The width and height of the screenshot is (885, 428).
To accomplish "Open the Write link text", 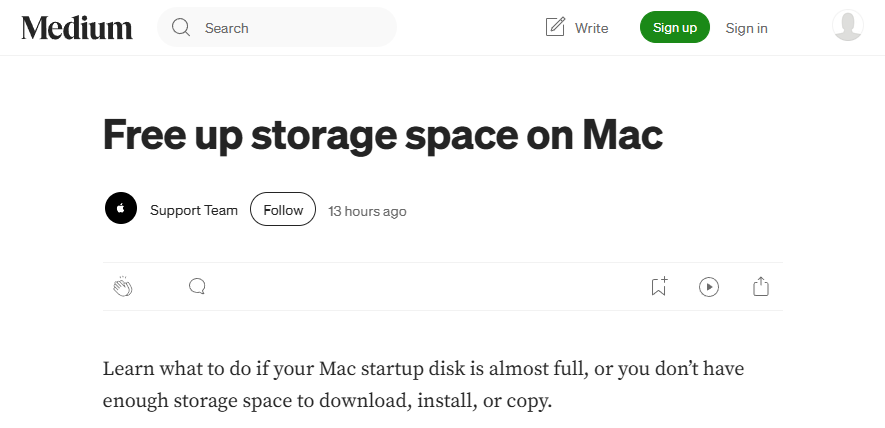I will [591, 28].
